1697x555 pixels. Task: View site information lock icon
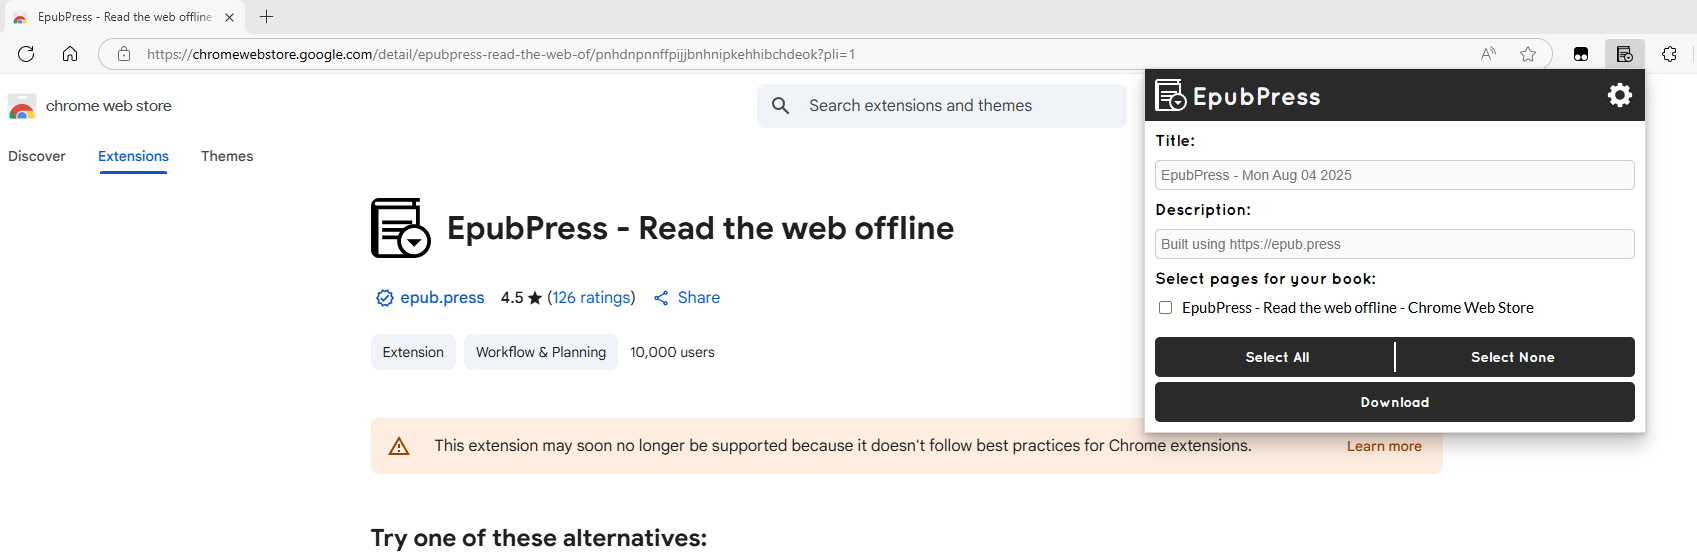point(124,54)
